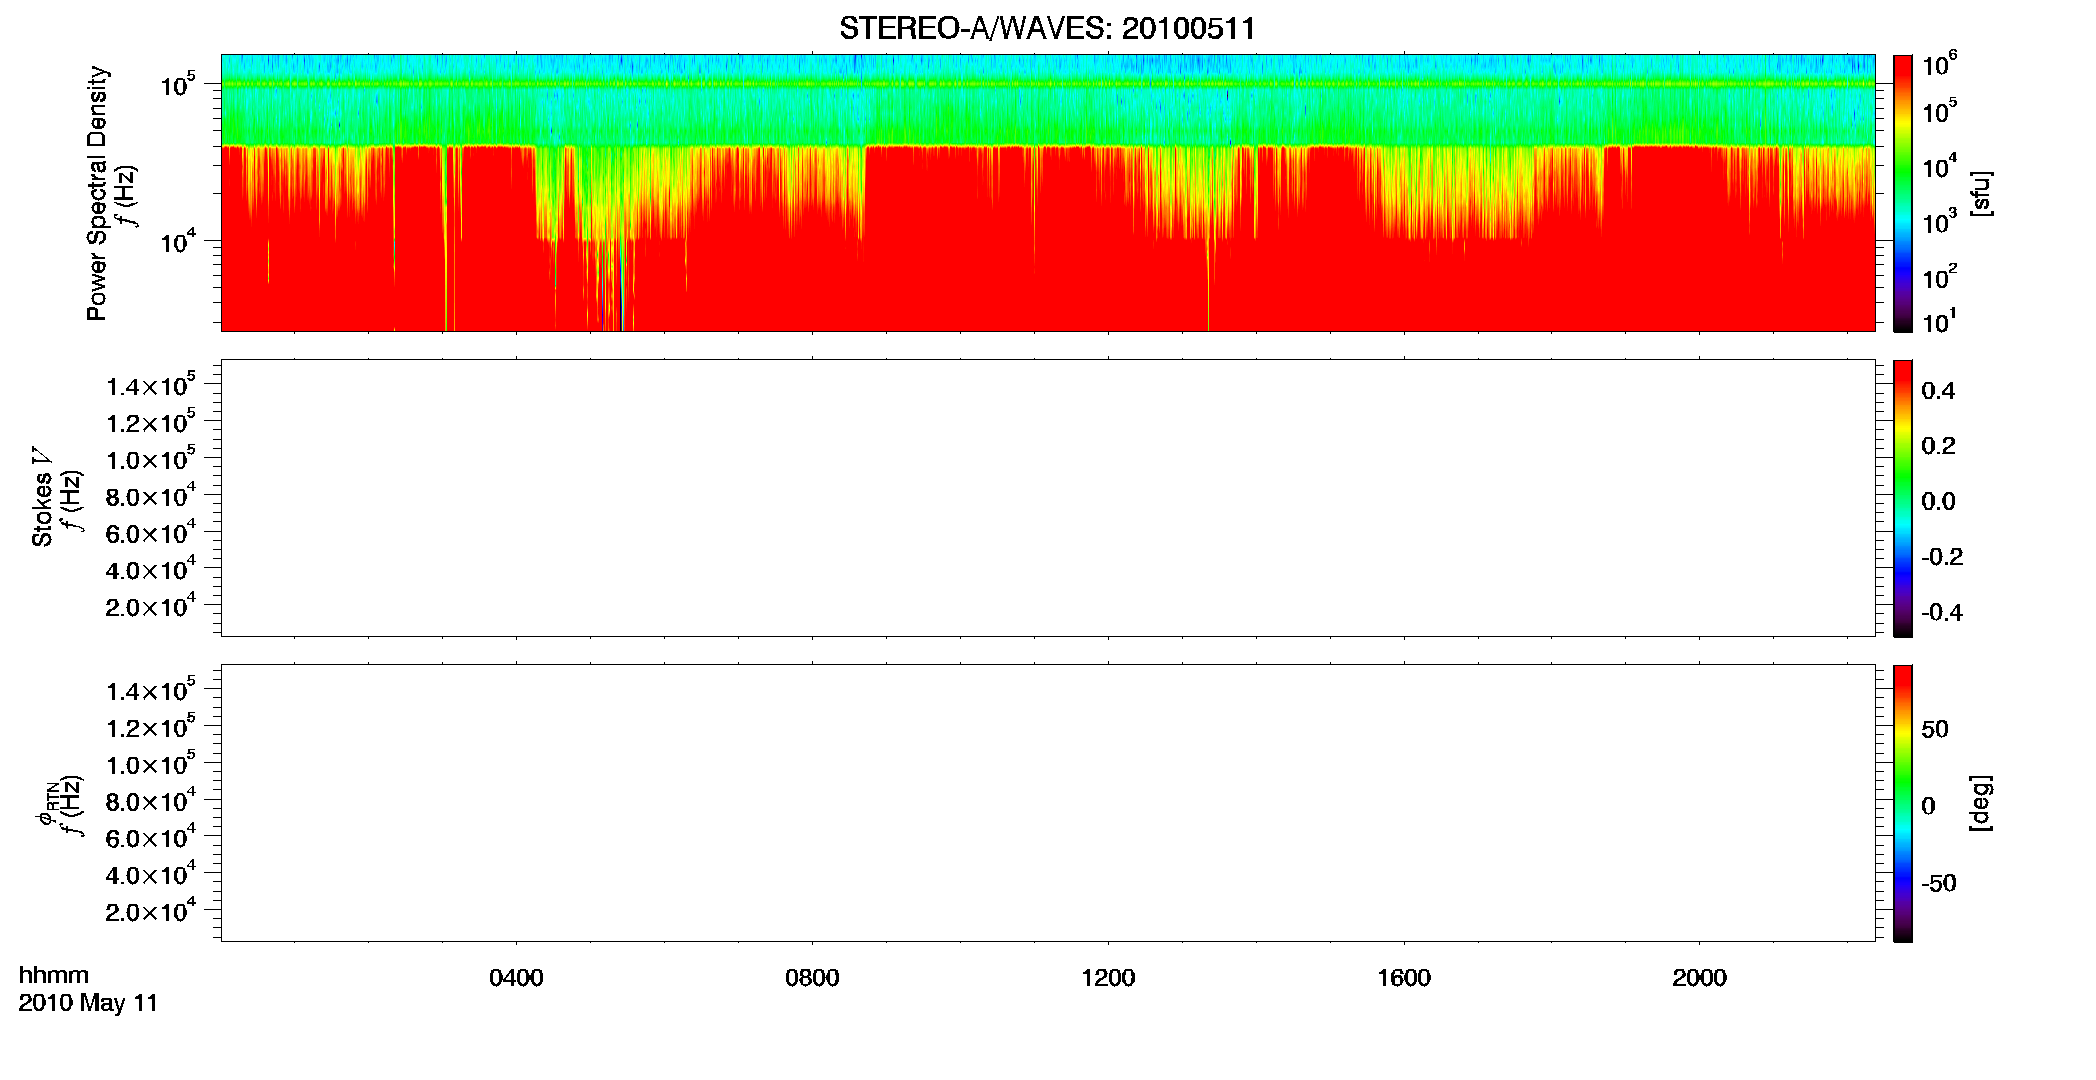Image resolution: width=2096 pixels, height=1080 pixels.
Task: Click the empty phi RTN plot panel
Action: (x=1048, y=803)
